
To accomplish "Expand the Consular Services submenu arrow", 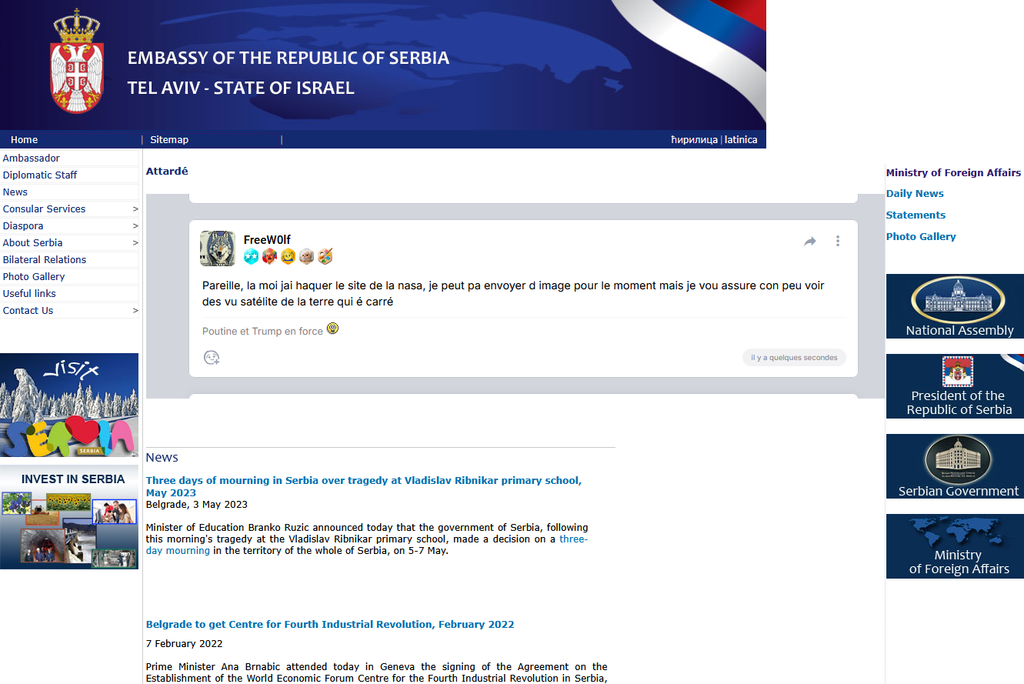I will coord(135,209).
